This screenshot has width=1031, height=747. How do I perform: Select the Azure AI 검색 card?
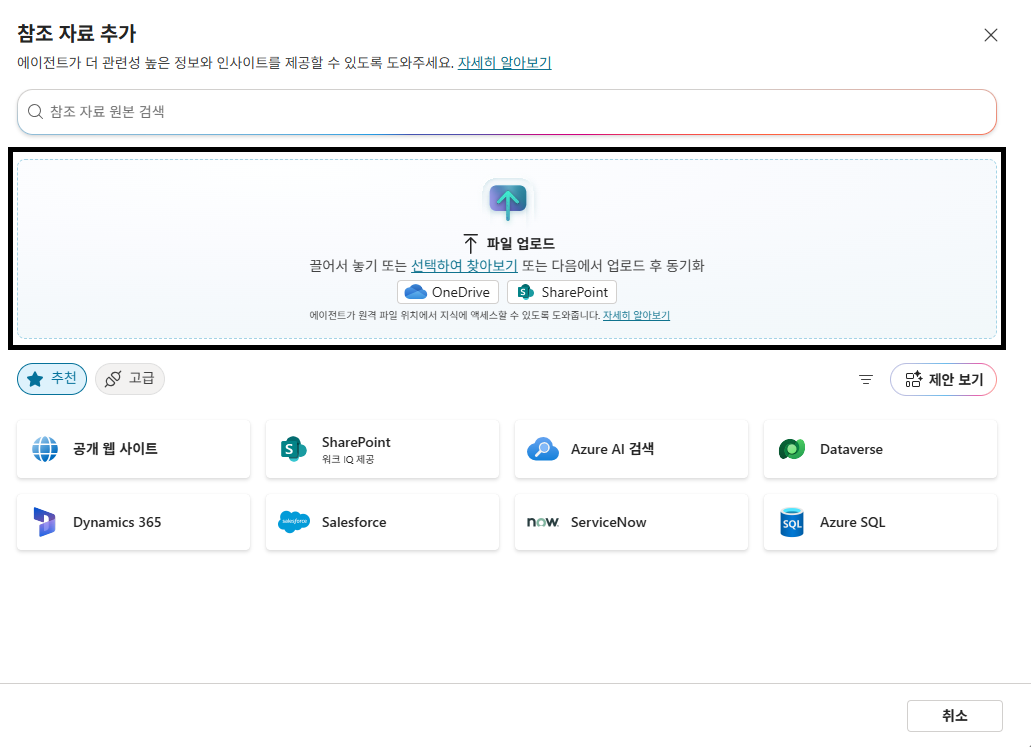[631, 449]
